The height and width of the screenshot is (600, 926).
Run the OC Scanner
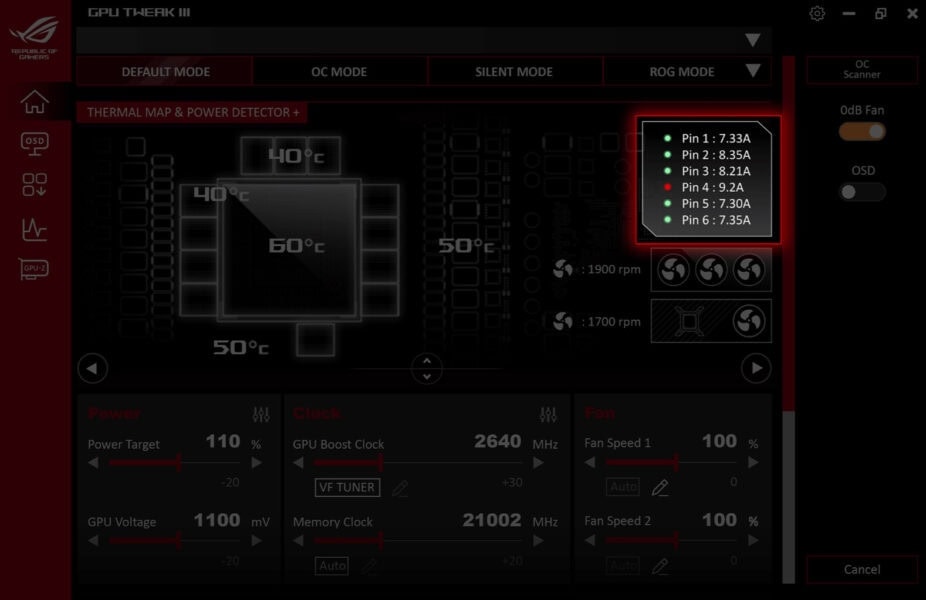point(861,68)
